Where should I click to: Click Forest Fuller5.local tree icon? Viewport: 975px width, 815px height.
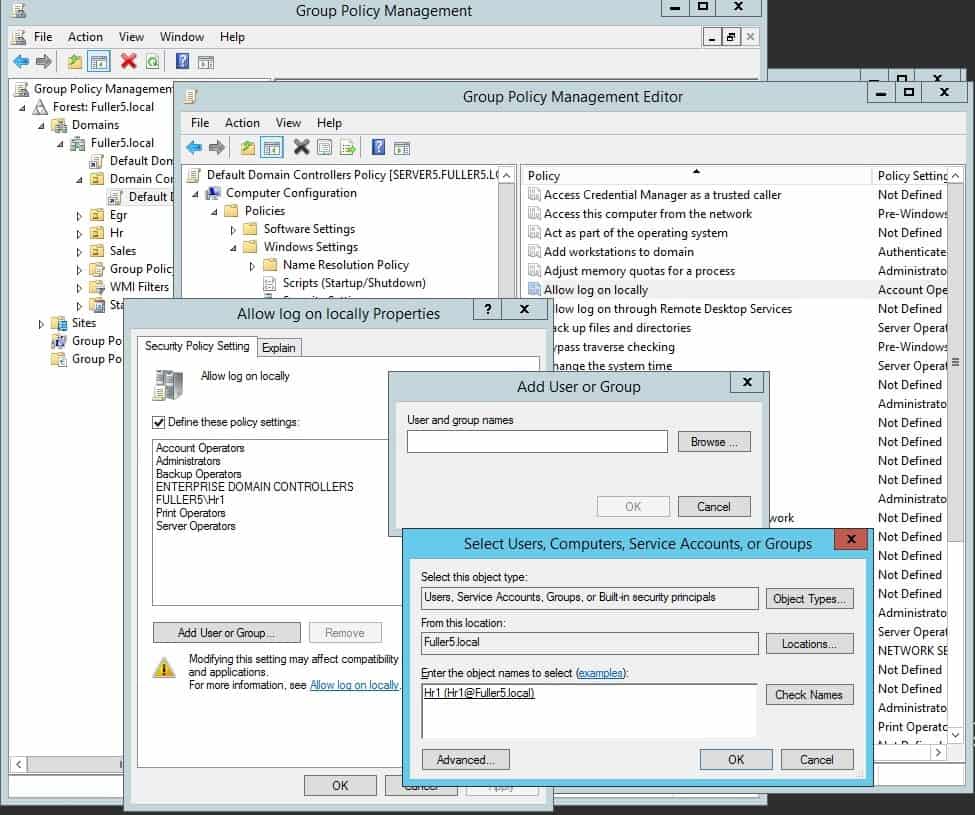(40, 107)
